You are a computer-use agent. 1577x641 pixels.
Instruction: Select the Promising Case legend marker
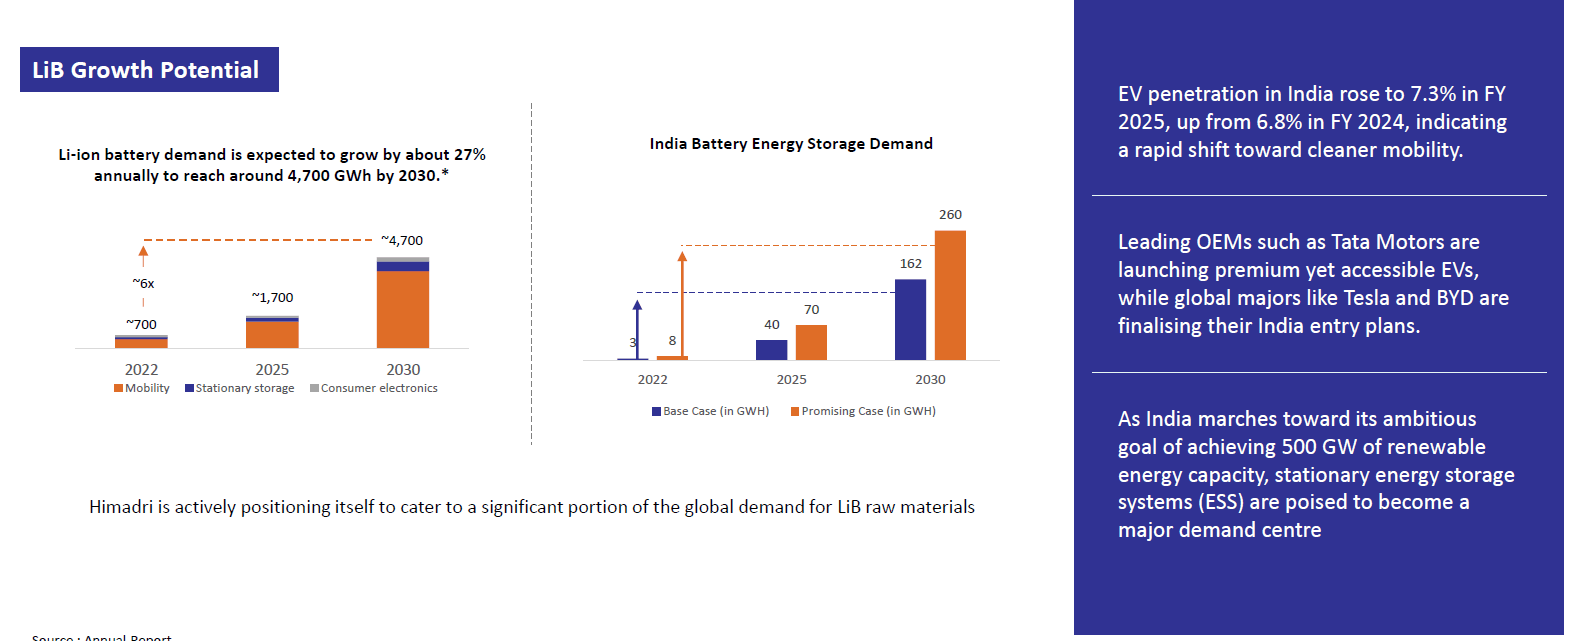[795, 411]
